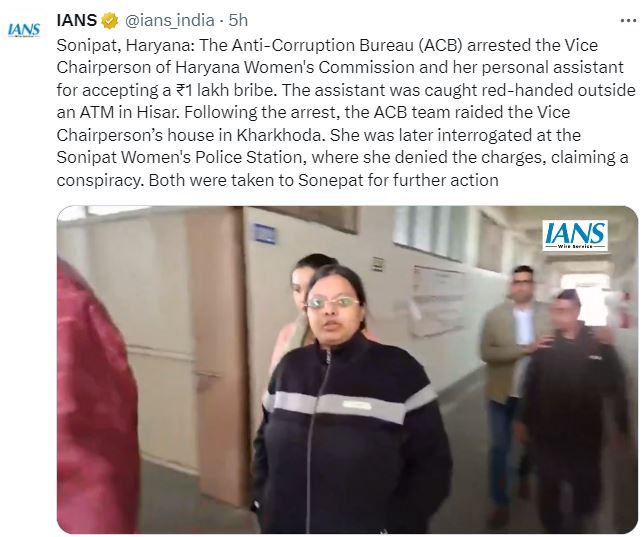
Task: Click the blue sign plate on the wall
Action: 265,234
